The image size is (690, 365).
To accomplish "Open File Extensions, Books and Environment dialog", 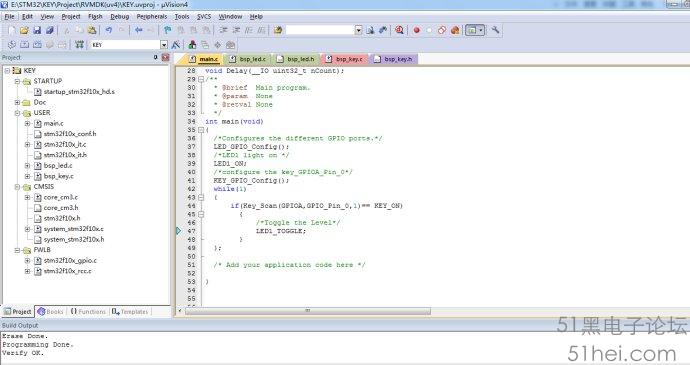I will [x=192, y=45].
